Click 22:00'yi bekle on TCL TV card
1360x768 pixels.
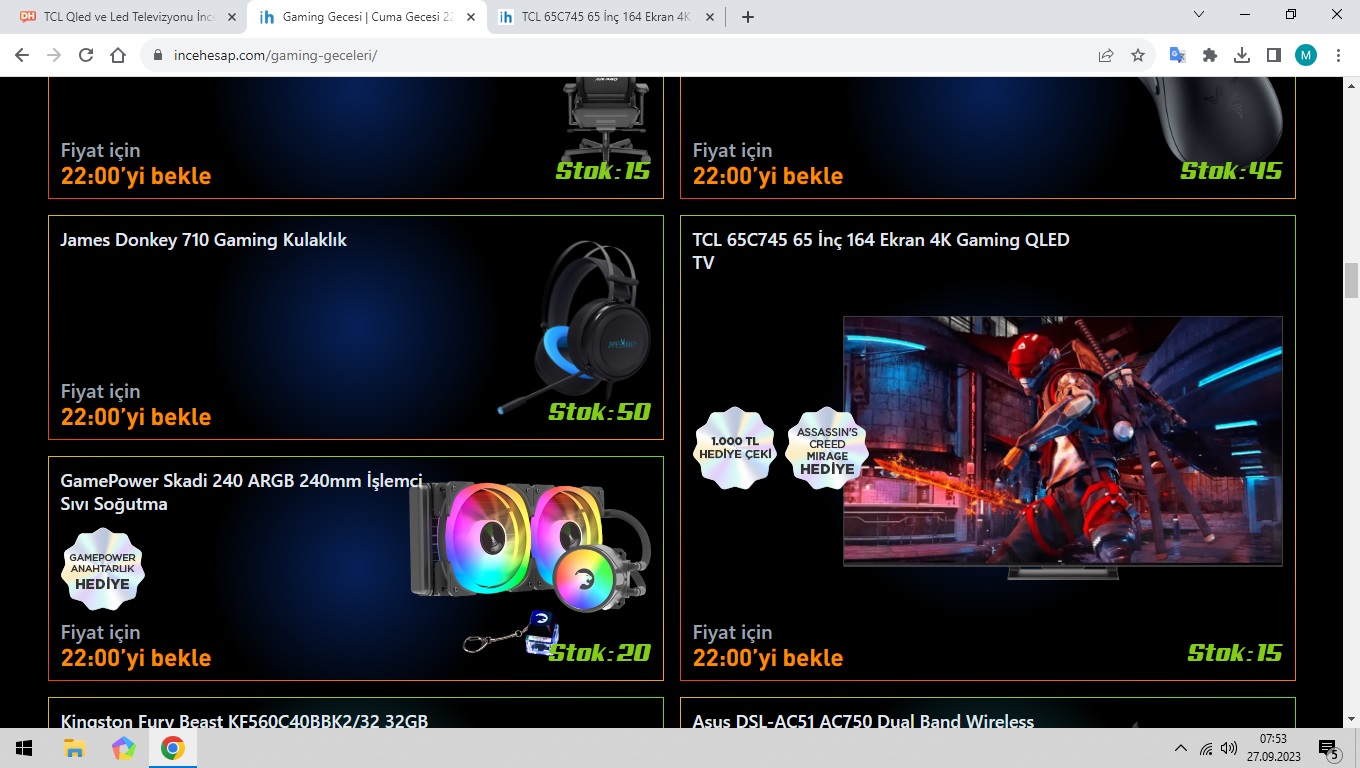coord(768,658)
